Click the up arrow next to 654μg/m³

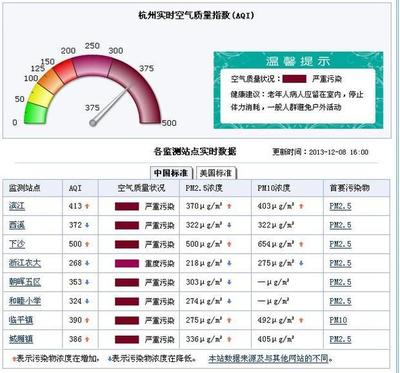point(301,244)
